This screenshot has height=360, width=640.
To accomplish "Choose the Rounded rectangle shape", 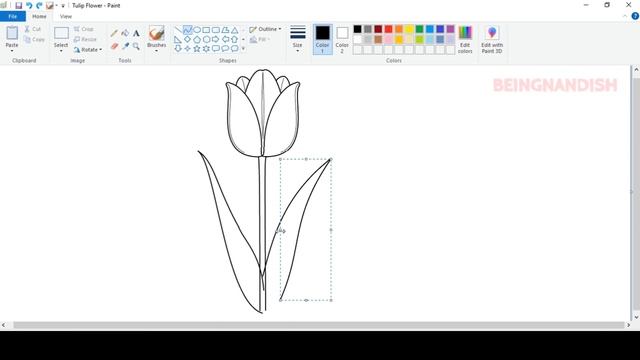I will 216,30.
